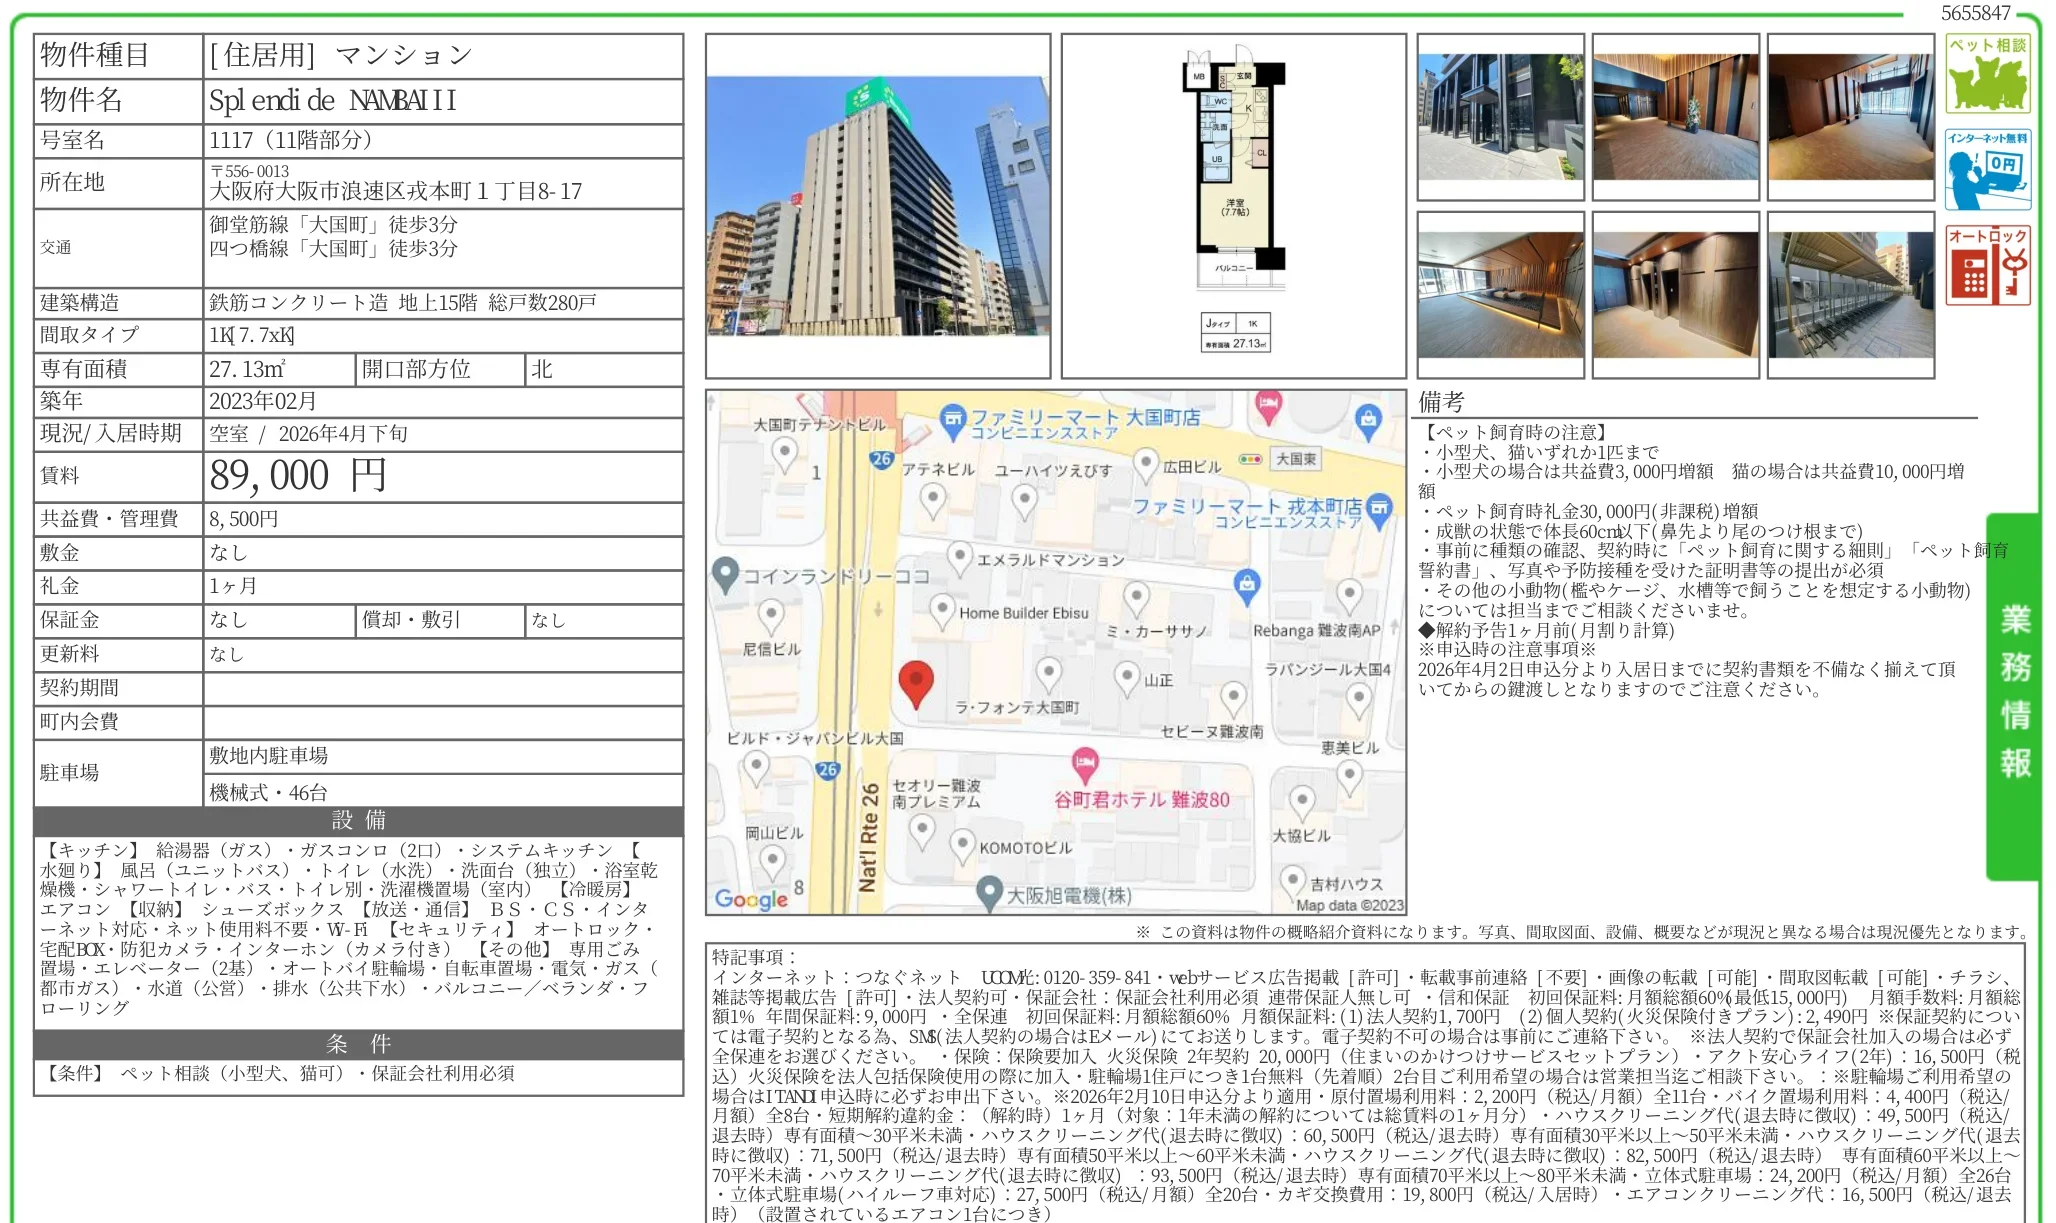Click the 備考 section heading
The height and width of the screenshot is (1223, 2056).
(x=1441, y=402)
